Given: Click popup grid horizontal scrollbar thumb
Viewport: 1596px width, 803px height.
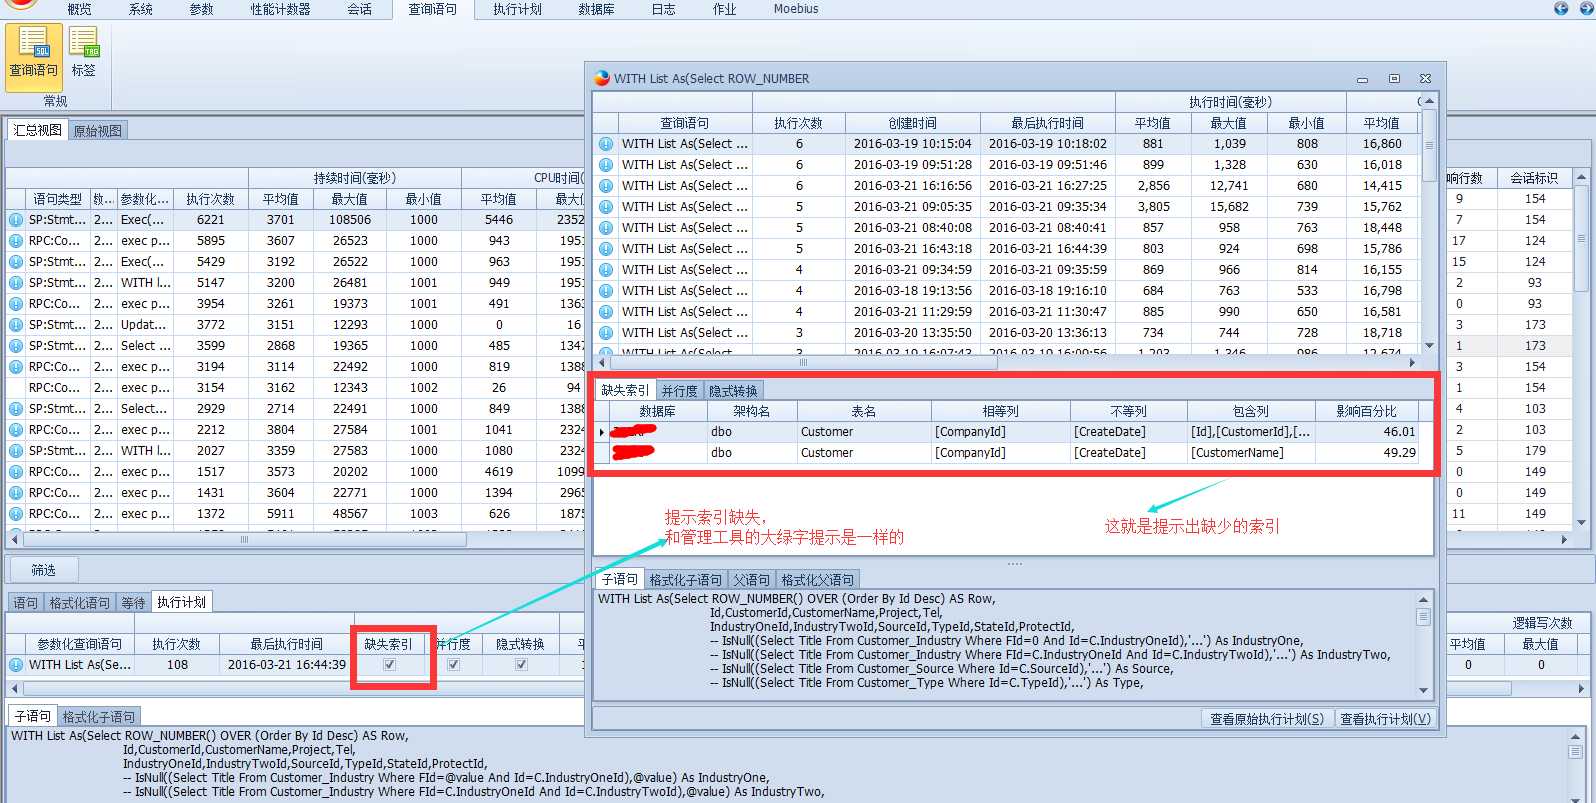Looking at the screenshot, I should 803,362.
